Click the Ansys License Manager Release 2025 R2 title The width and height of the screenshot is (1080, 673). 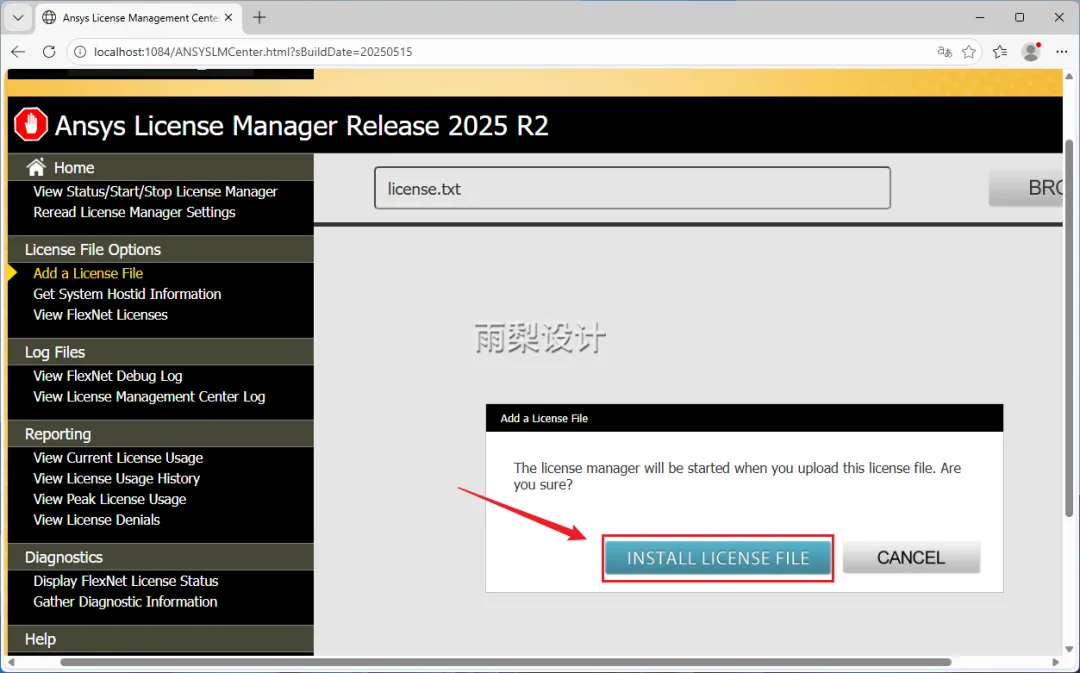pos(302,126)
